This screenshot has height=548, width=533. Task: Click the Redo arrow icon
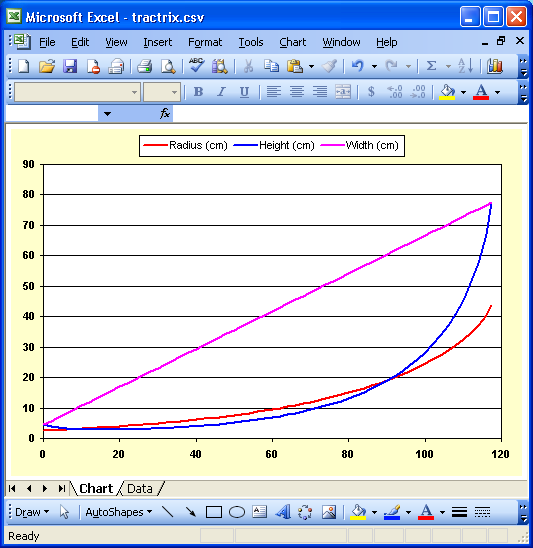click(391, 66)
